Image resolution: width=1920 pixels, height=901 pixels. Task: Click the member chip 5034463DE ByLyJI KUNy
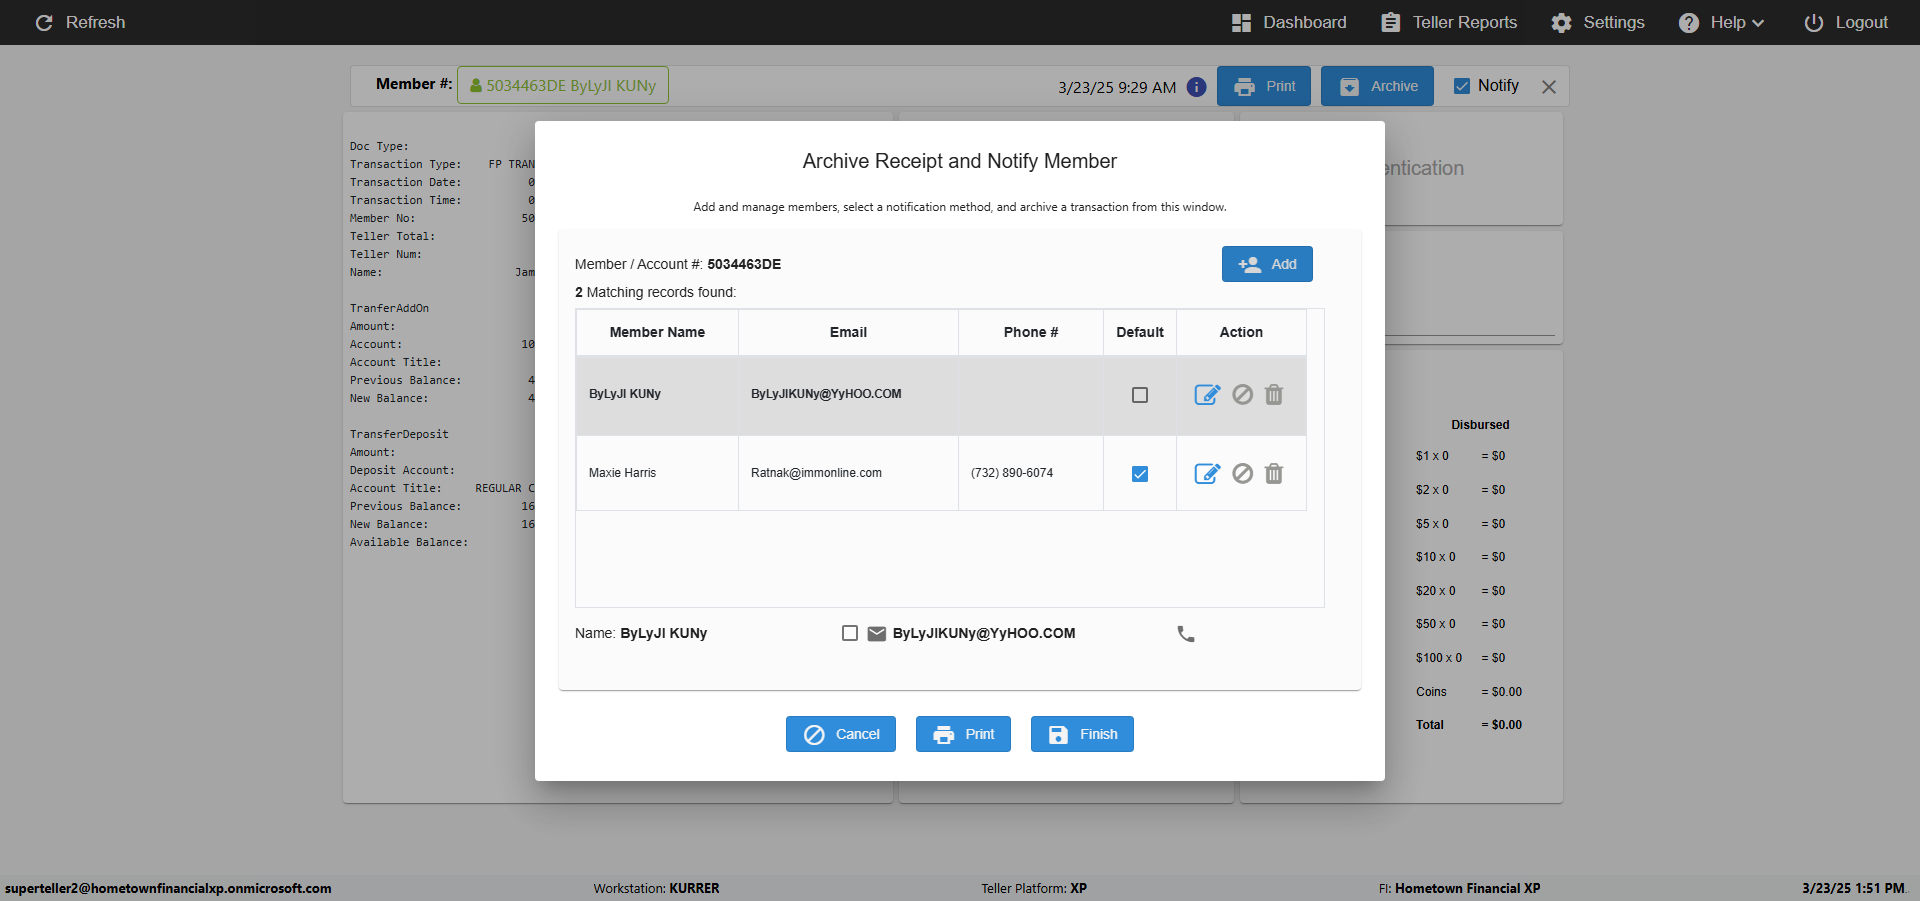point(563,85)
